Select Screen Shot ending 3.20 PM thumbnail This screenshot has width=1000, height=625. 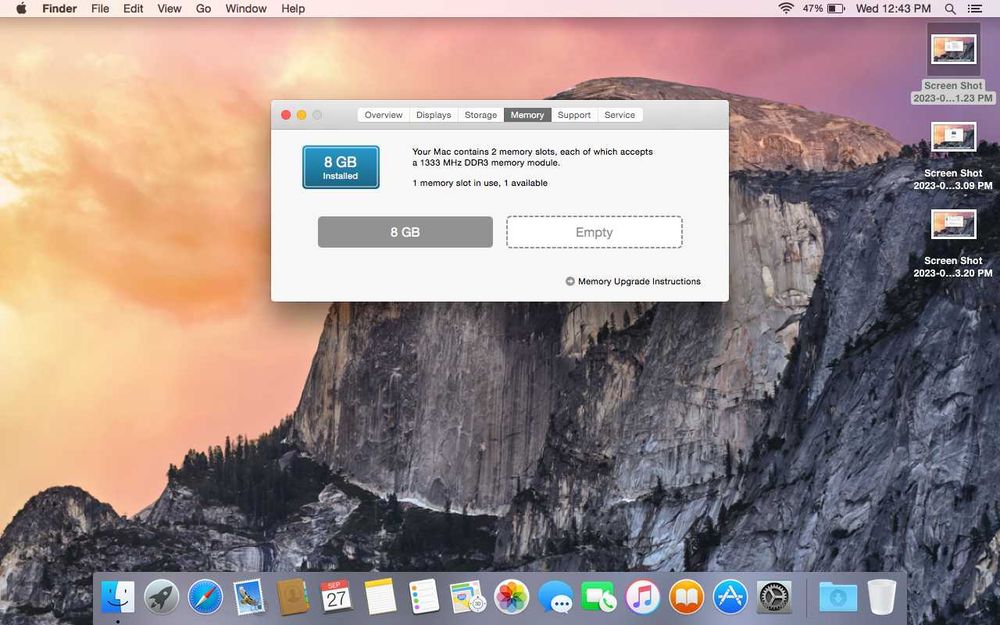pyautogui.click(x=953, y=224)
